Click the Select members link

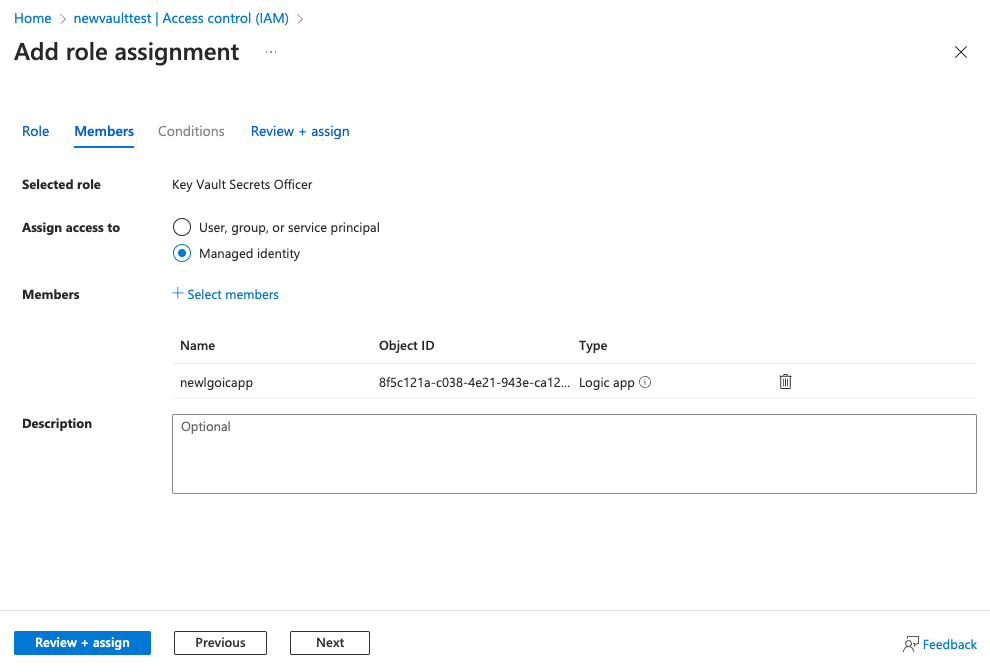pos(233,294)
